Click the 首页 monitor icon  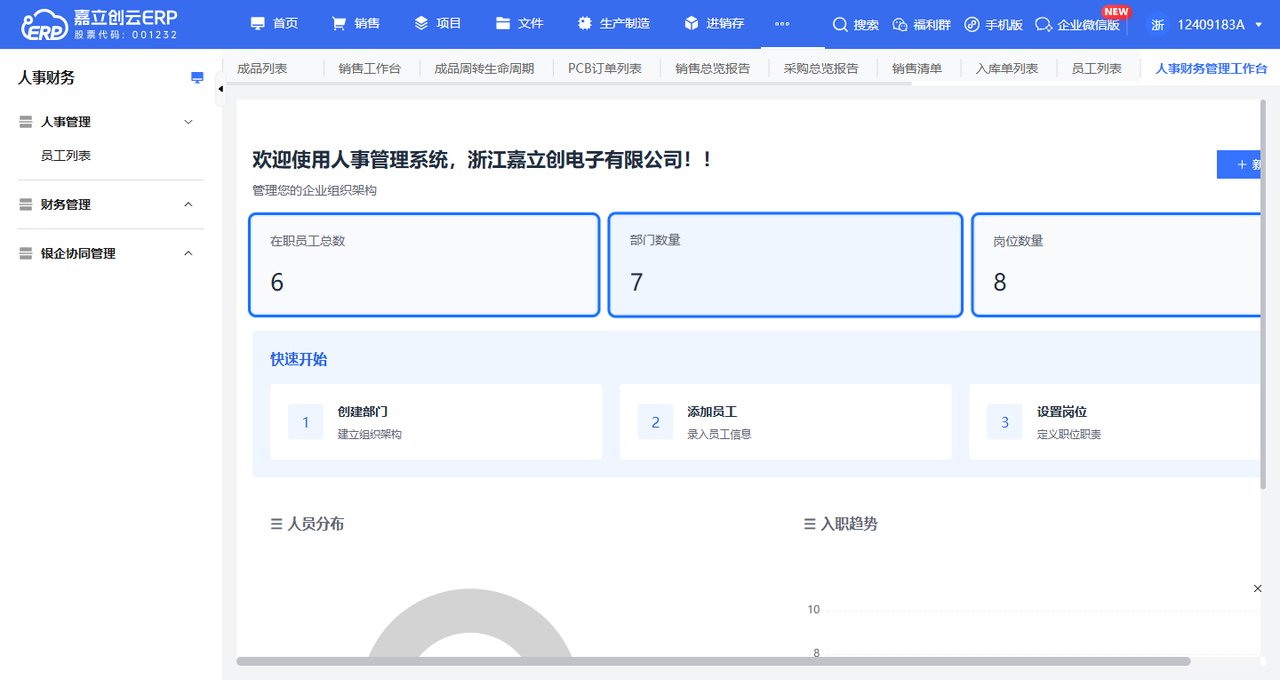tap(258, 23)
